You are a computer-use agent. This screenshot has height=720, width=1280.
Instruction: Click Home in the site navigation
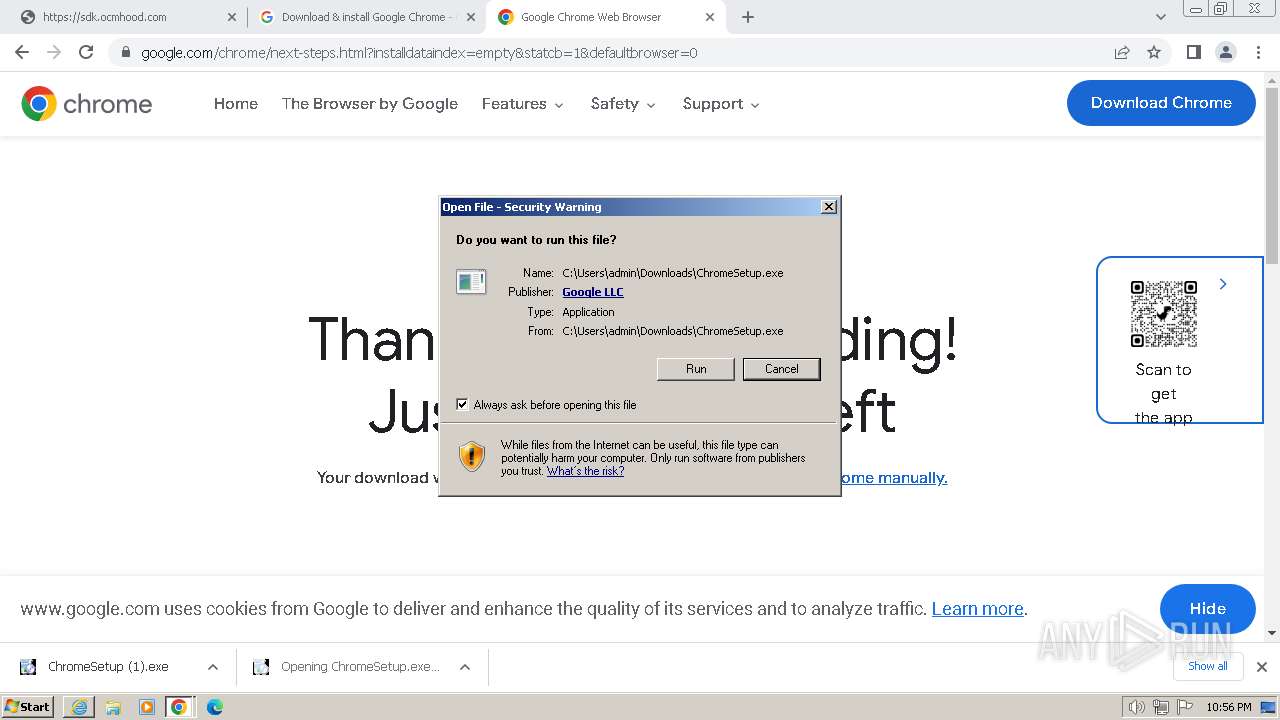[x=236, y=104]
